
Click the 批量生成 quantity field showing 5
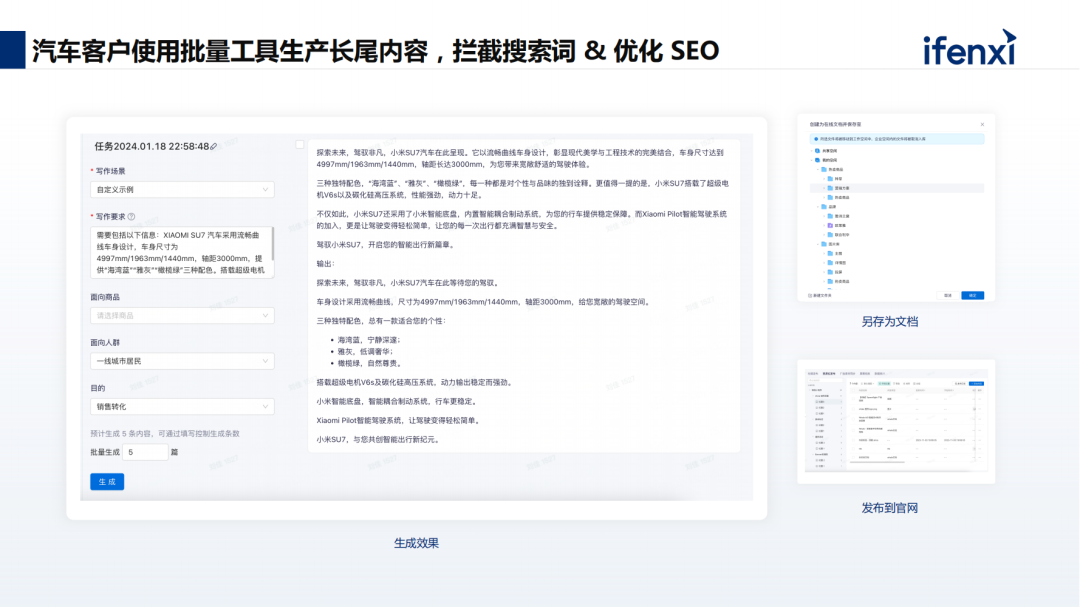[145, 452]
